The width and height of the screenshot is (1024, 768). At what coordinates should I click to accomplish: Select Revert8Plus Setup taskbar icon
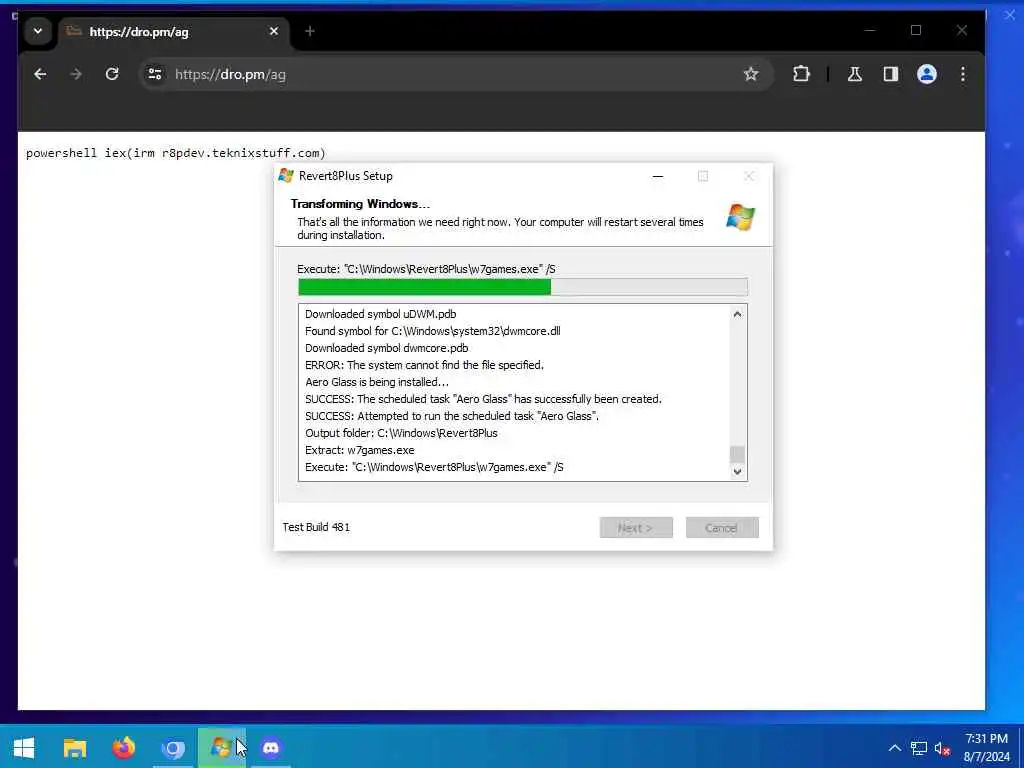(221, 748)
